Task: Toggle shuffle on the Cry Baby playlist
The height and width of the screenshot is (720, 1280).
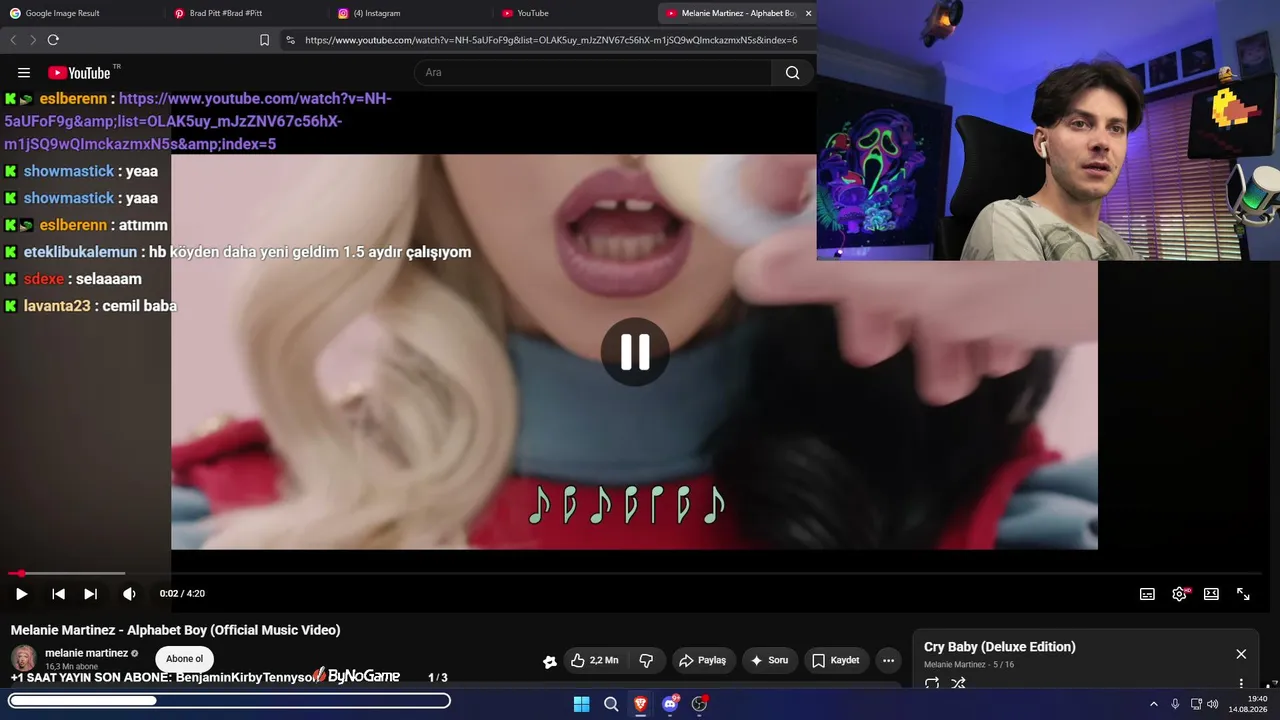Action: [x=958, y=684]
